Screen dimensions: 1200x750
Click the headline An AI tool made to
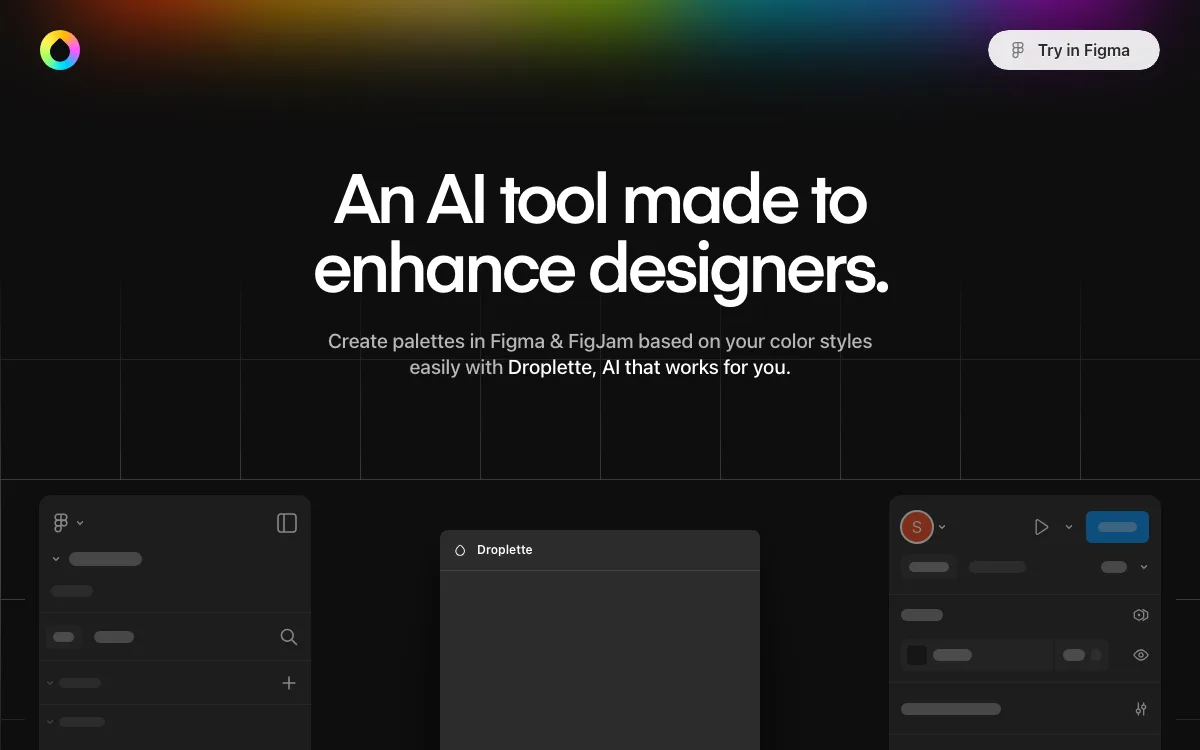pyautogui.click(x=600, y=200)
